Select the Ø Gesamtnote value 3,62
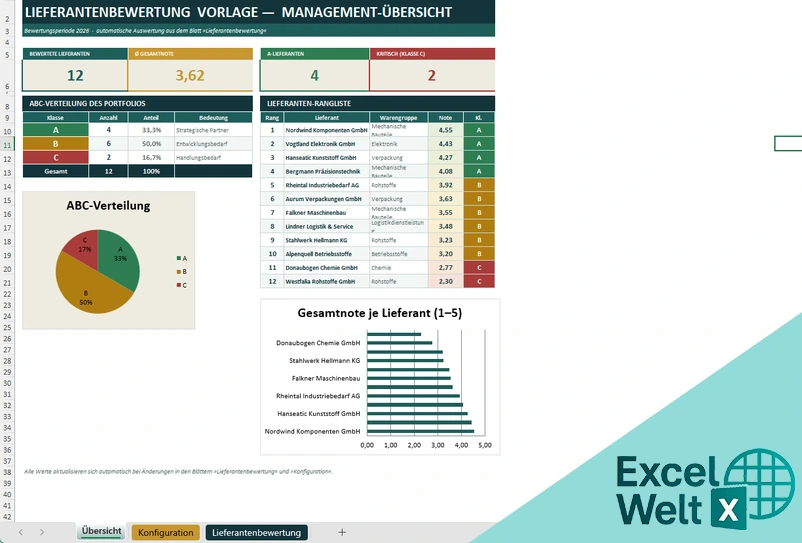This screenshot has width=802, height=543. [x=190, y=76]
